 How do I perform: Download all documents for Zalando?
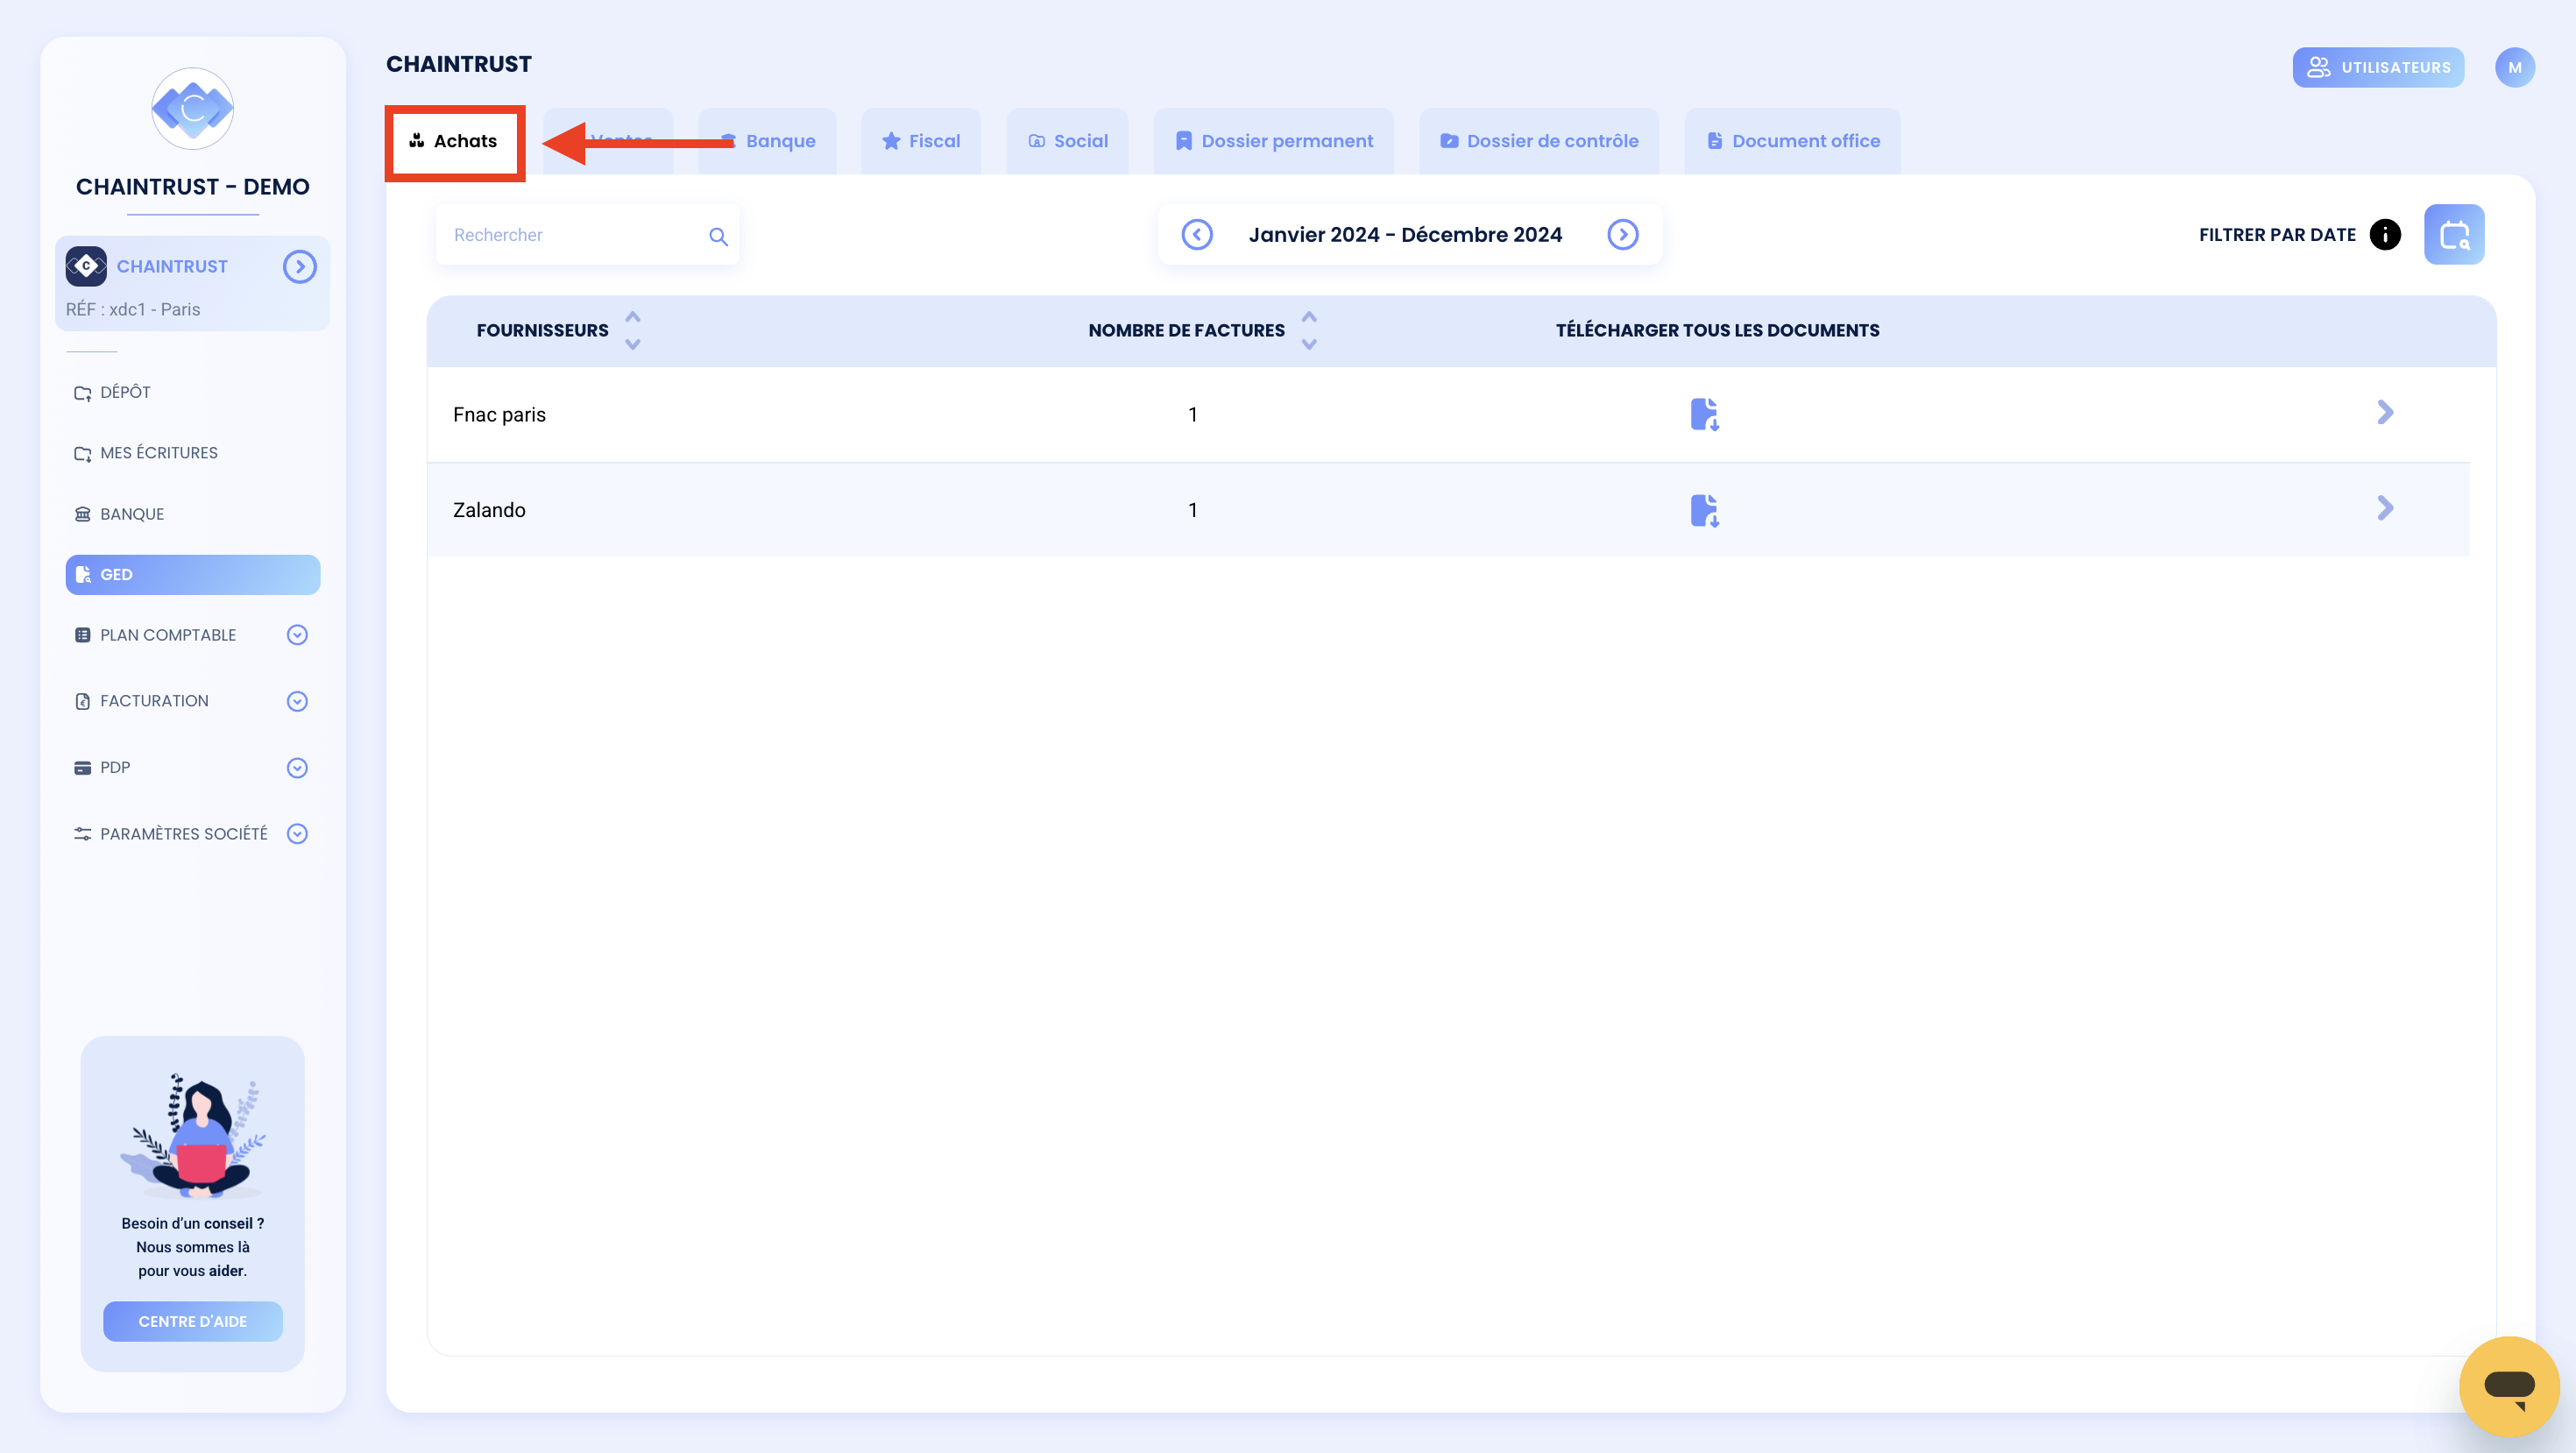click(1704, 510)
